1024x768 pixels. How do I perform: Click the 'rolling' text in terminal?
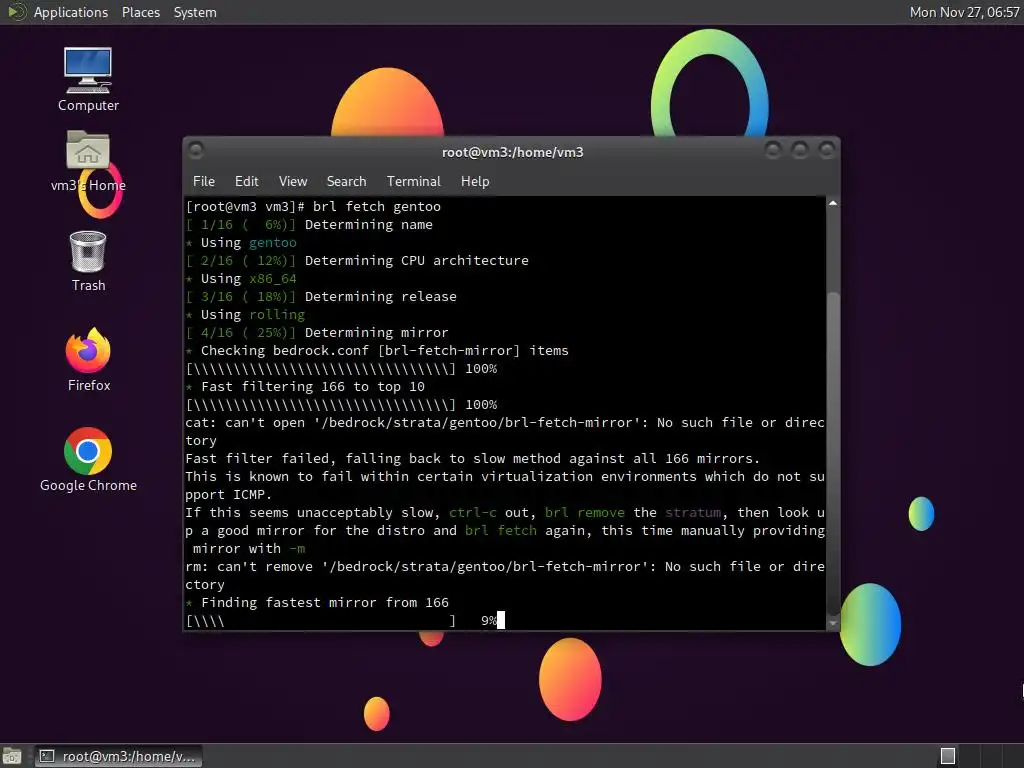pyautogui.click(x=277, y=315)
